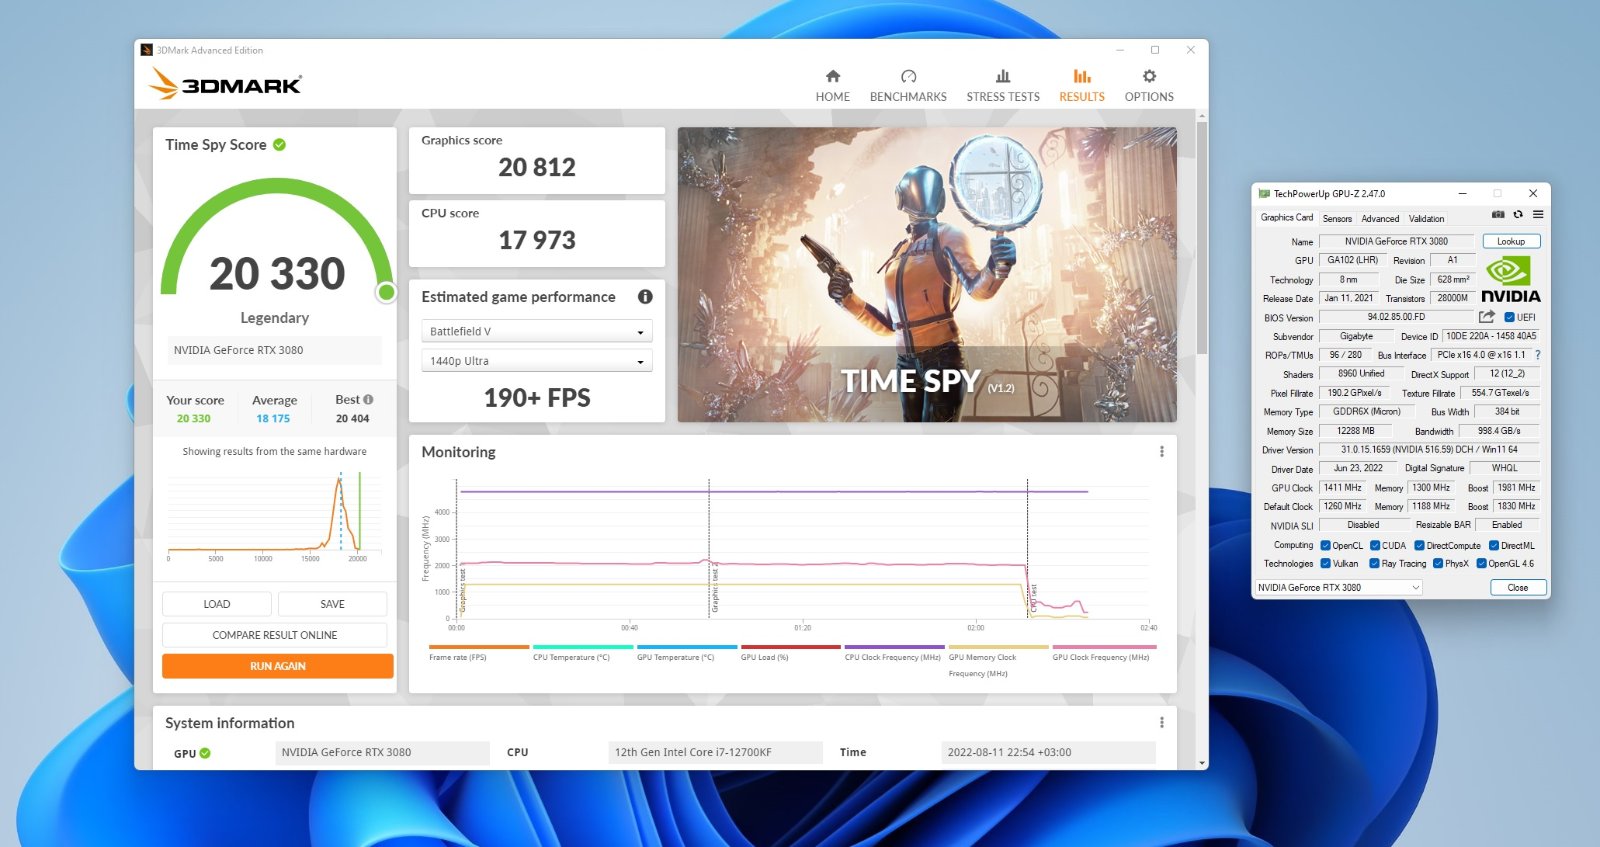Click the CPU score value 17 973
The height and width of the screenshot is (847, 1600).
(537, 240)
